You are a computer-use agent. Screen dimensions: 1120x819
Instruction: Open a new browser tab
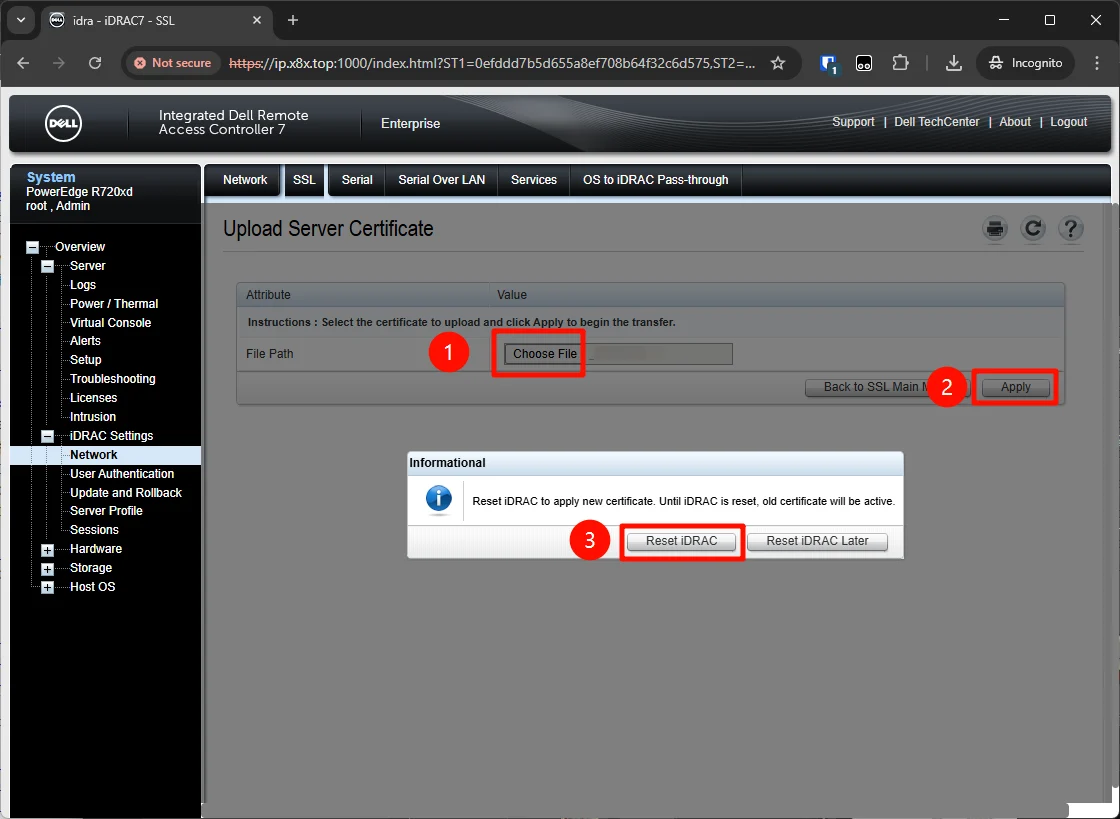[293, 20]
